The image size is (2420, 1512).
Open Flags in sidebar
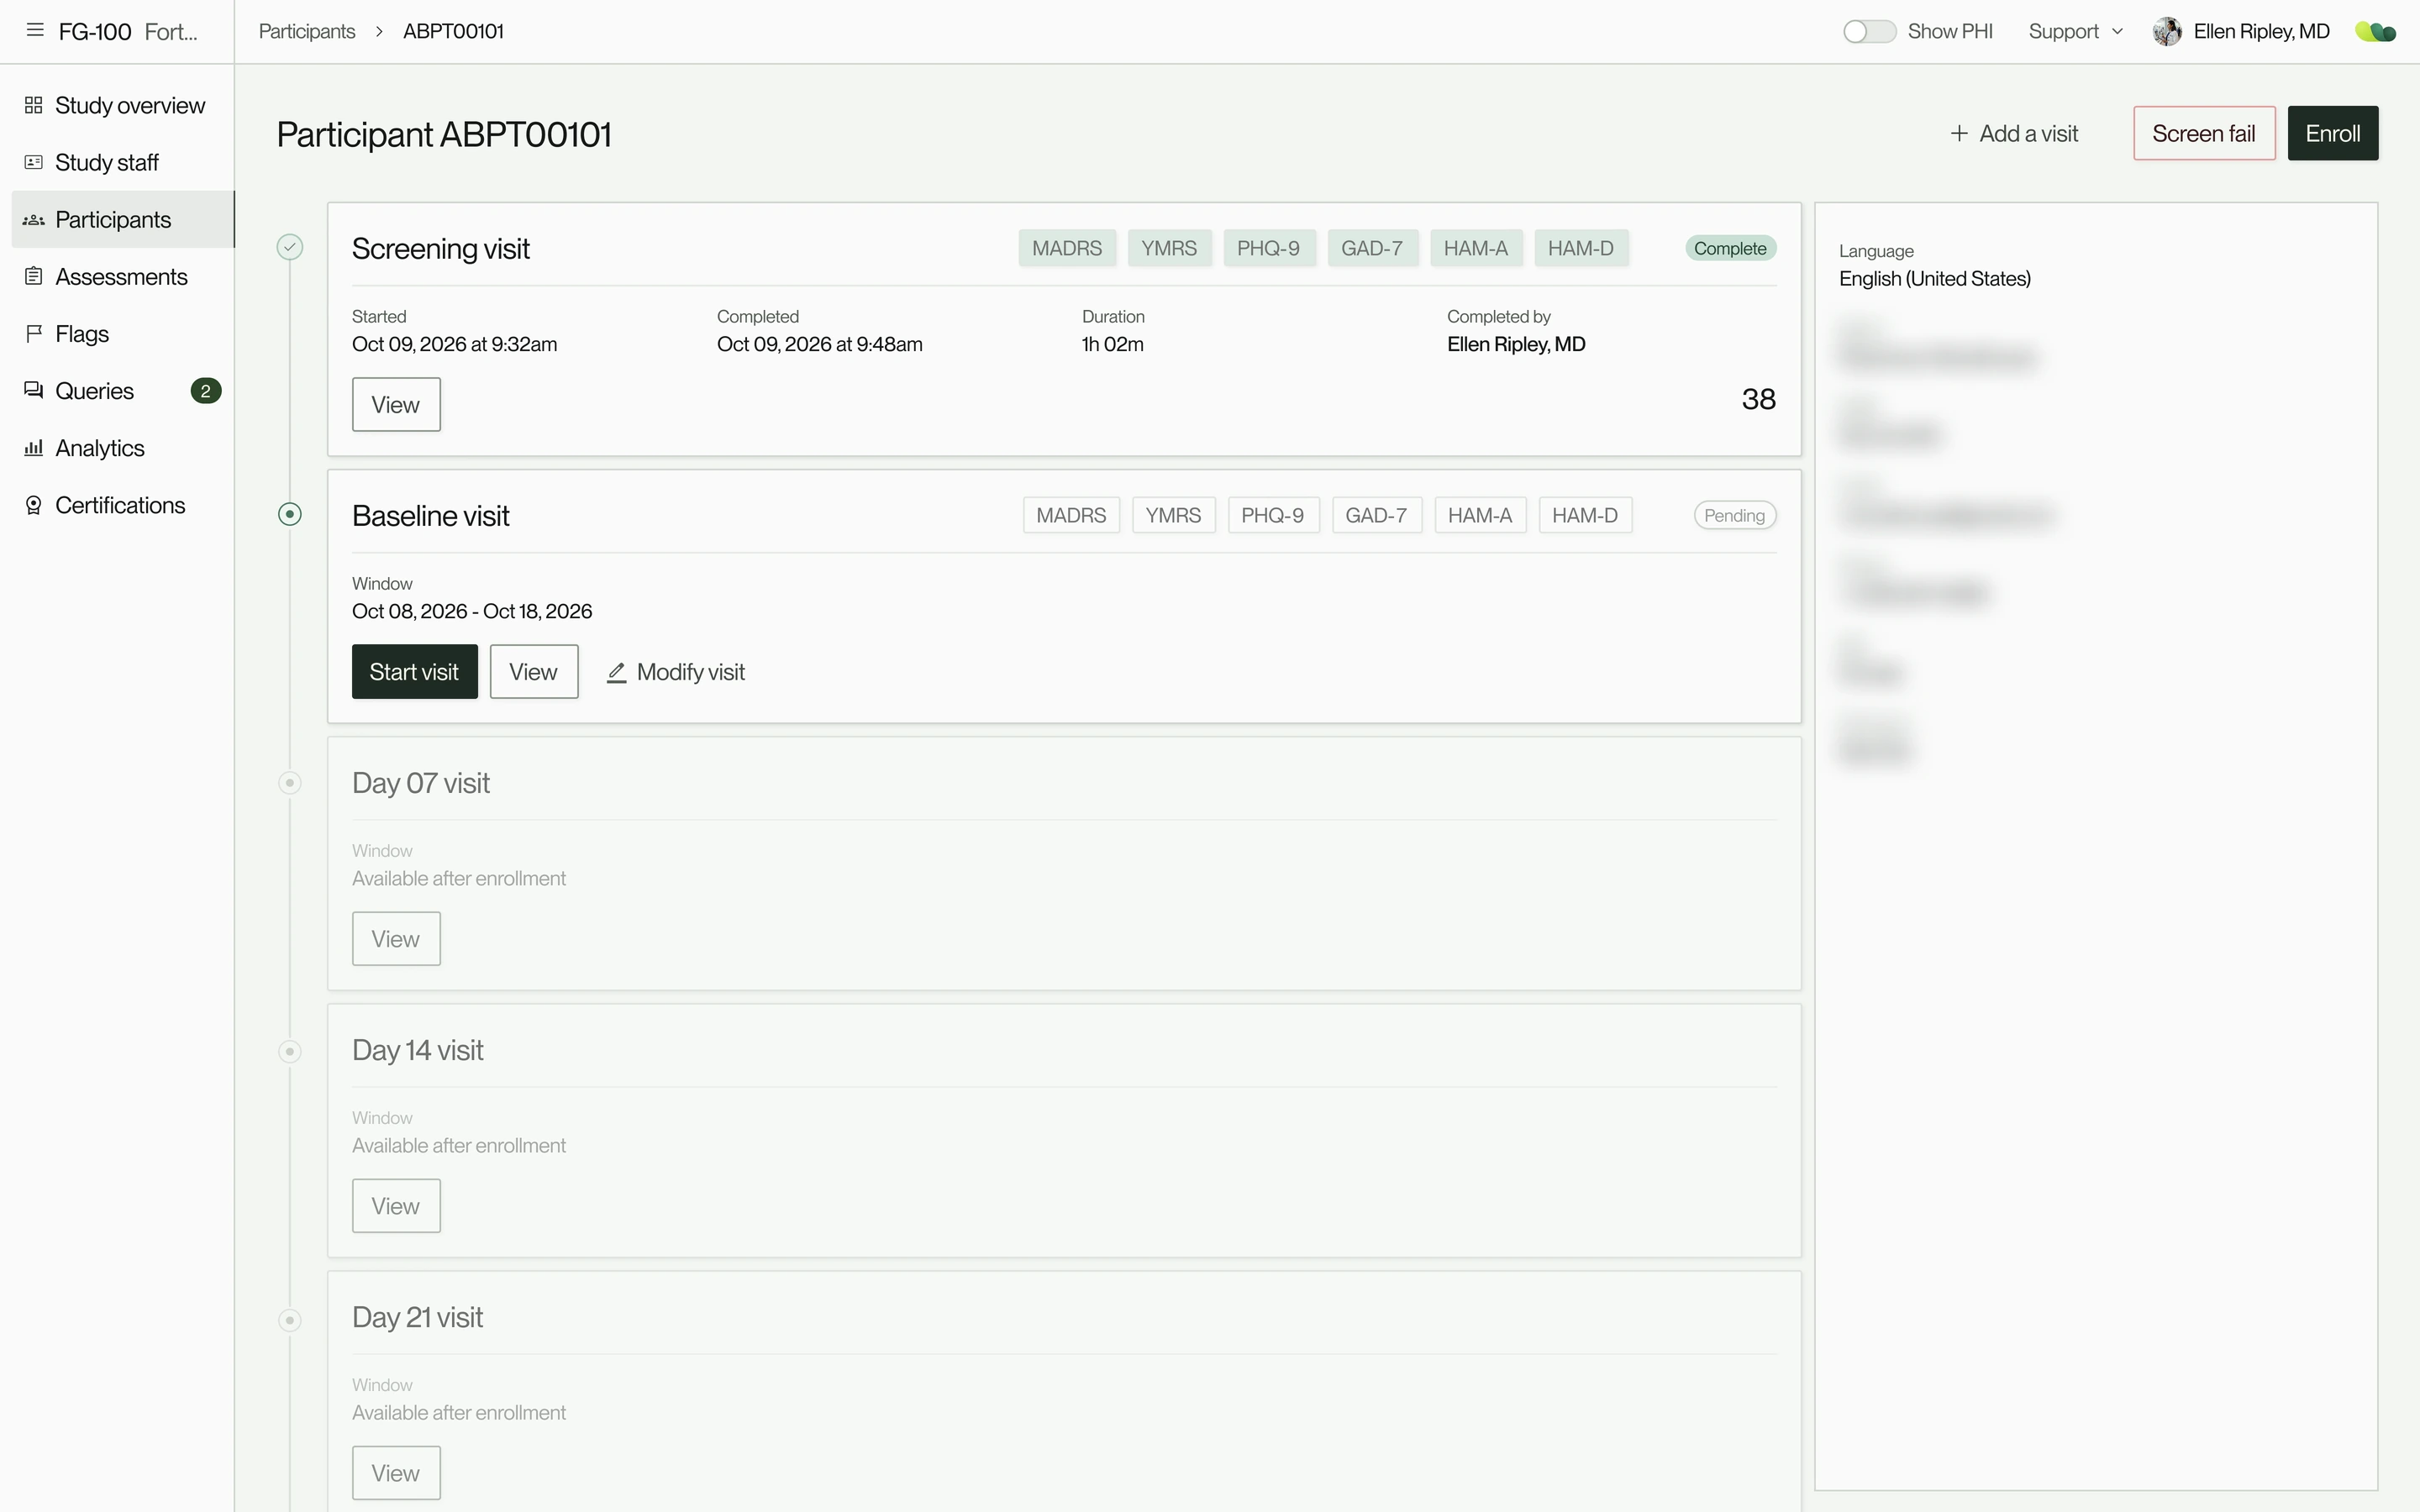(122, 333)
